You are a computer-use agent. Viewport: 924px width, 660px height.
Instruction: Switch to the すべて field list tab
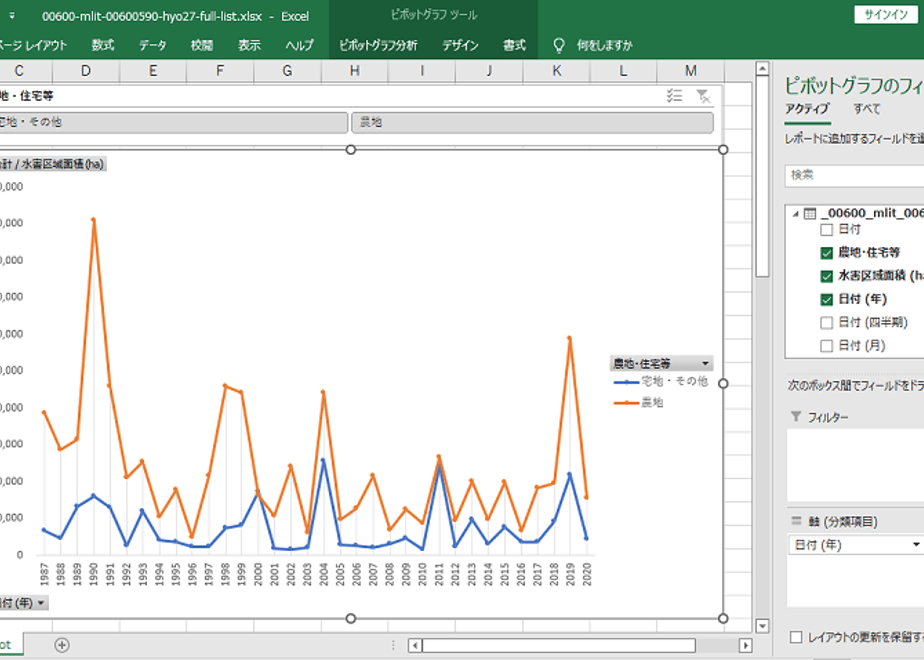[x=866, y=108]
